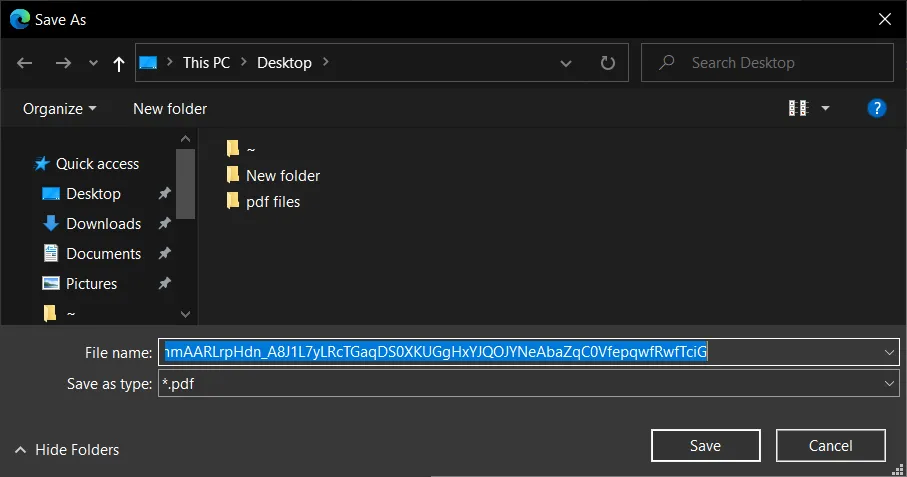
Task: Open the blue Help icon
Action: pos(877,108)
